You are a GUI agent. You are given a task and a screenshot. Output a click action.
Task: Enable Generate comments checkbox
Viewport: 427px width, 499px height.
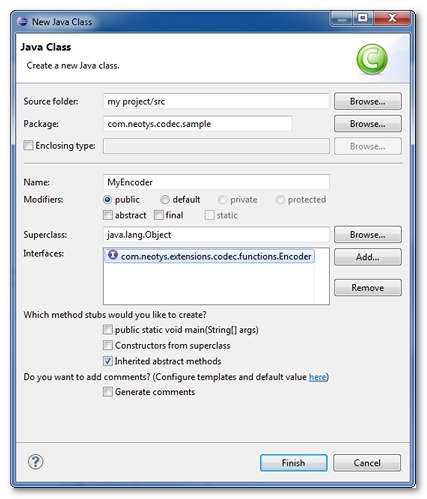click(108, 392)
